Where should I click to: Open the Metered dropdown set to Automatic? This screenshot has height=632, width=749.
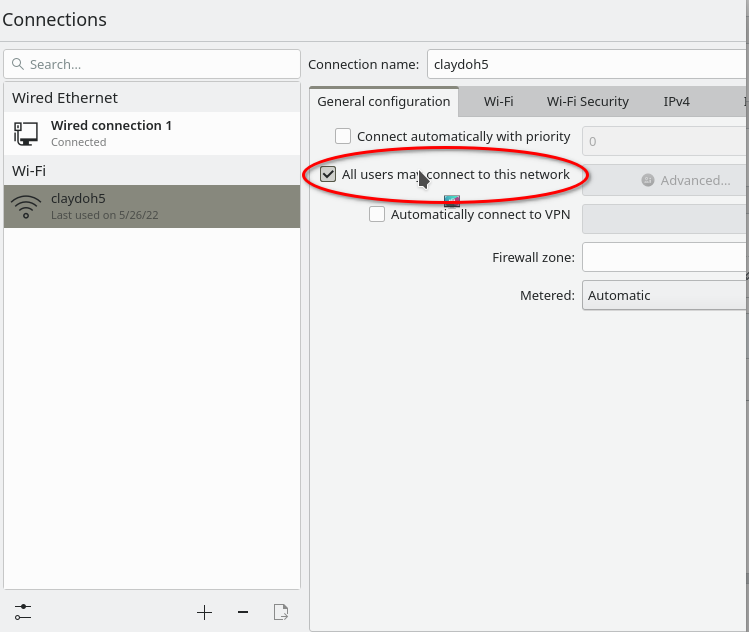(x=665, y=295)
